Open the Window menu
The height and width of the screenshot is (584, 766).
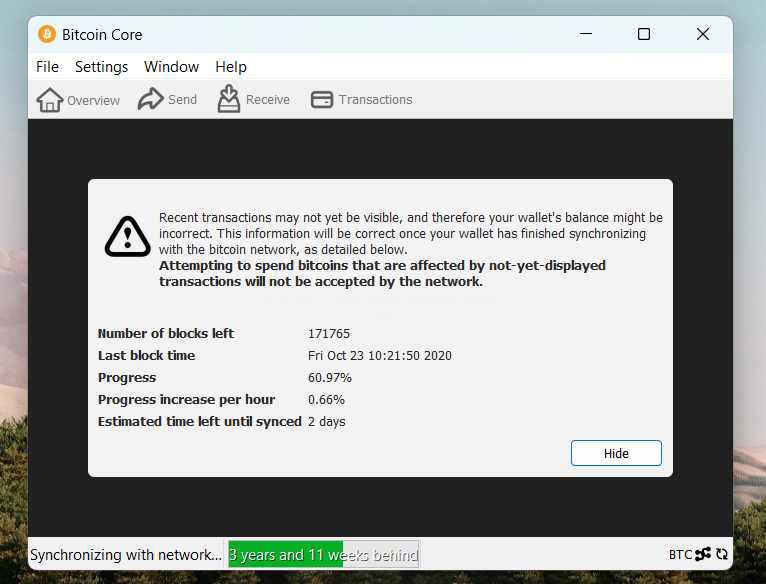[x=171, y=66]
